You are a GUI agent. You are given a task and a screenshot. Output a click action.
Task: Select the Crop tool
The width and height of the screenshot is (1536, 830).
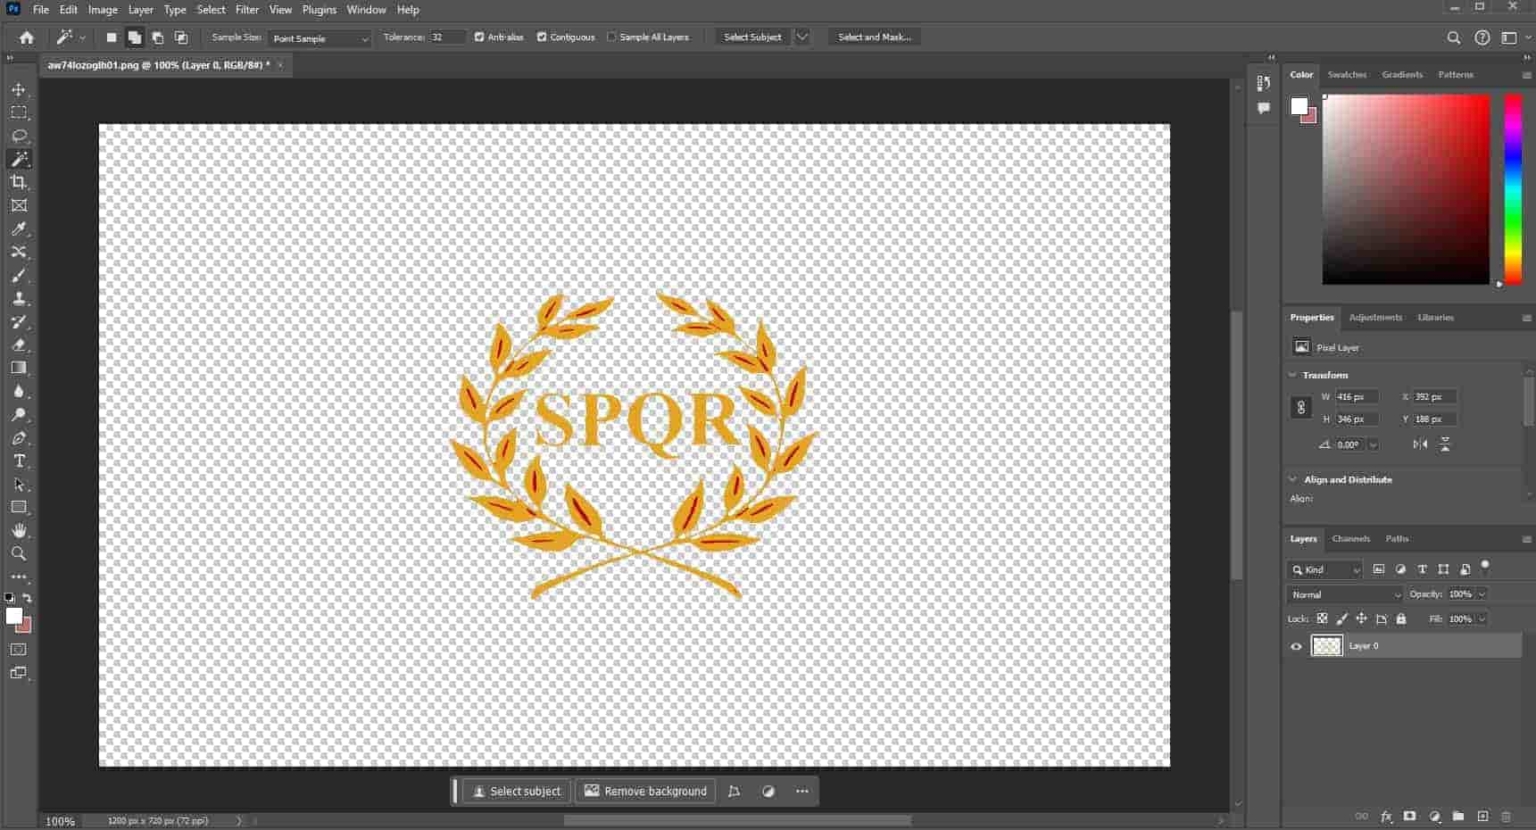click(x=19, y=183)
